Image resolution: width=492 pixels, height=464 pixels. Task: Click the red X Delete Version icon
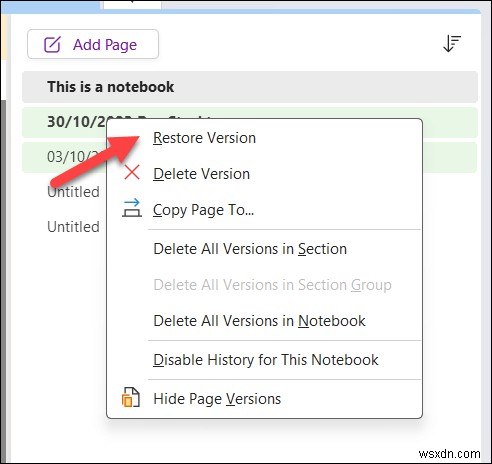point(132,173)
